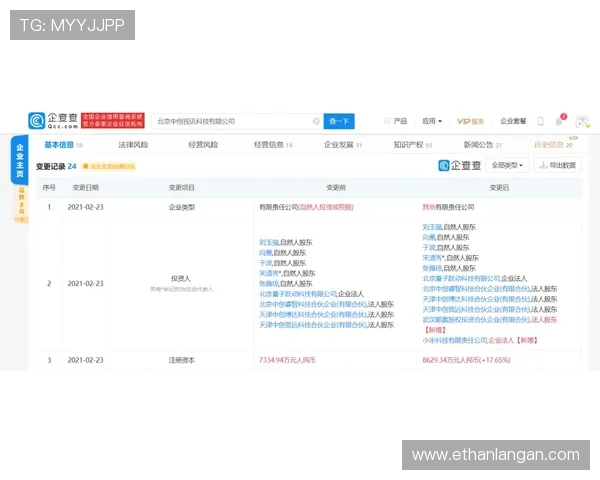
Task: Select the 品牌主页 side tab
Action: click(x=21, y=204)
